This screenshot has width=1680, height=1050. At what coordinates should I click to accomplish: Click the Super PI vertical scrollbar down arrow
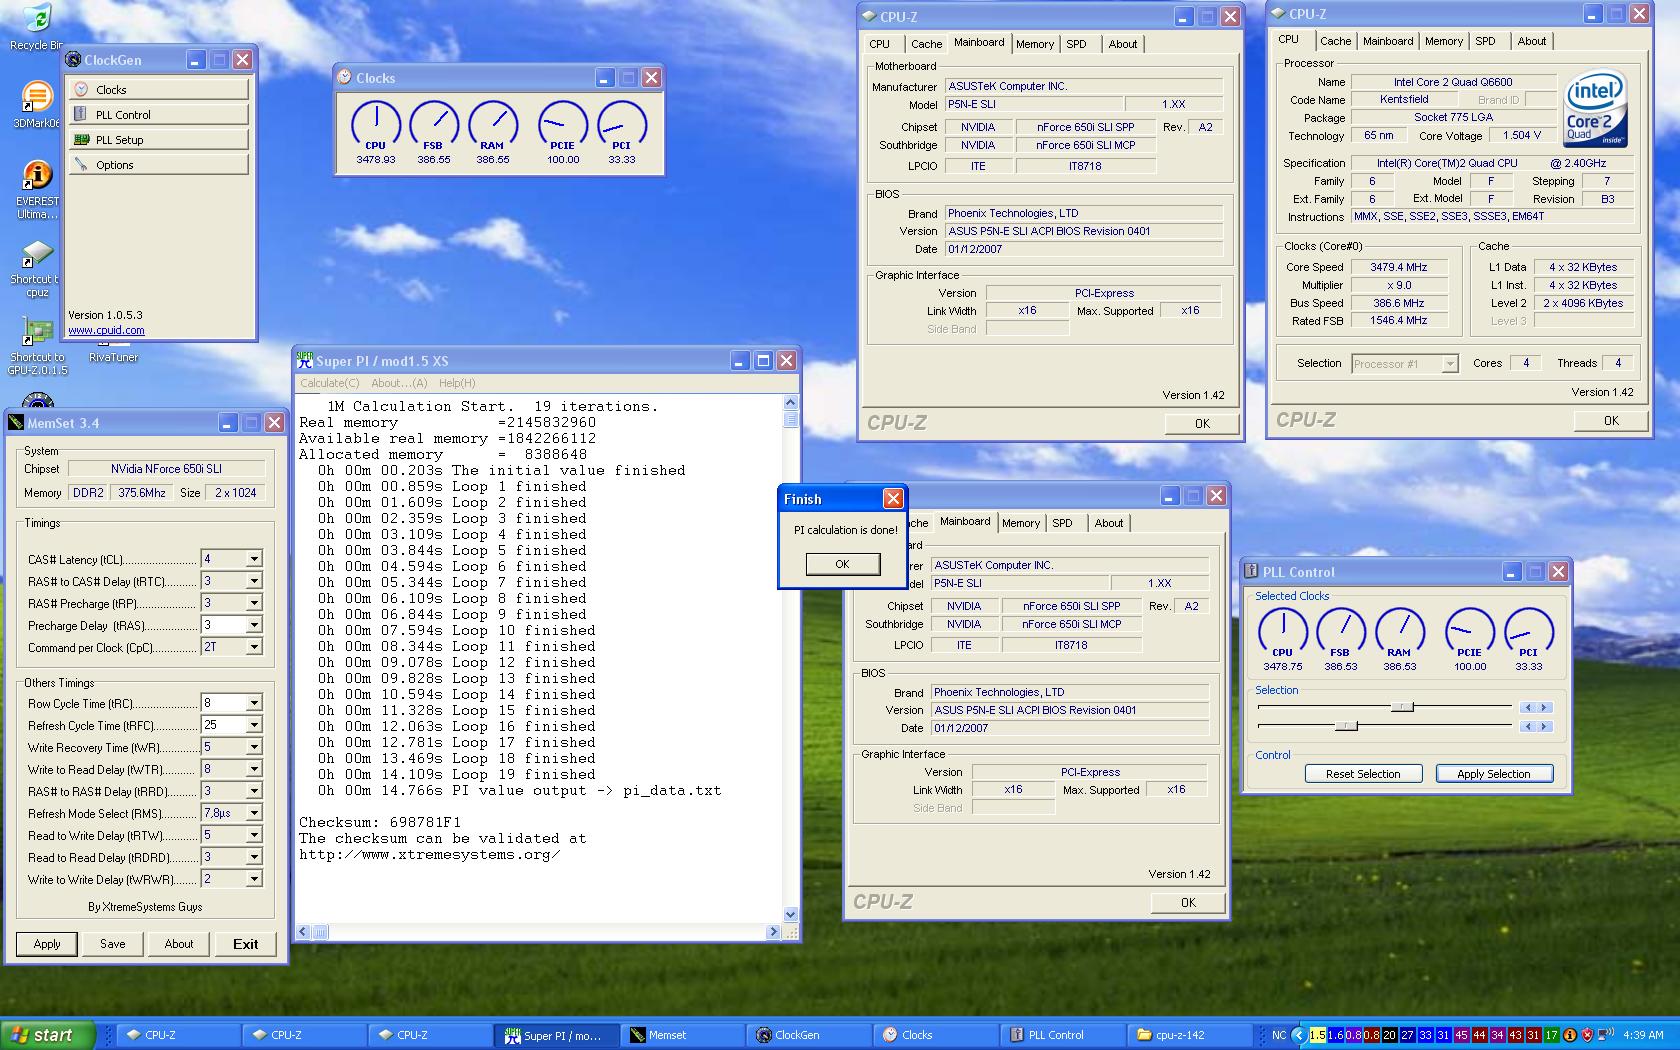790,914
